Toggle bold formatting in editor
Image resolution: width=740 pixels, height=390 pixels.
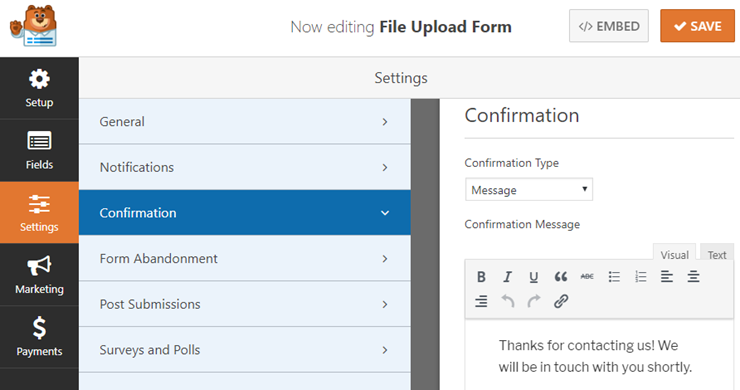click(x=481, y=277)
